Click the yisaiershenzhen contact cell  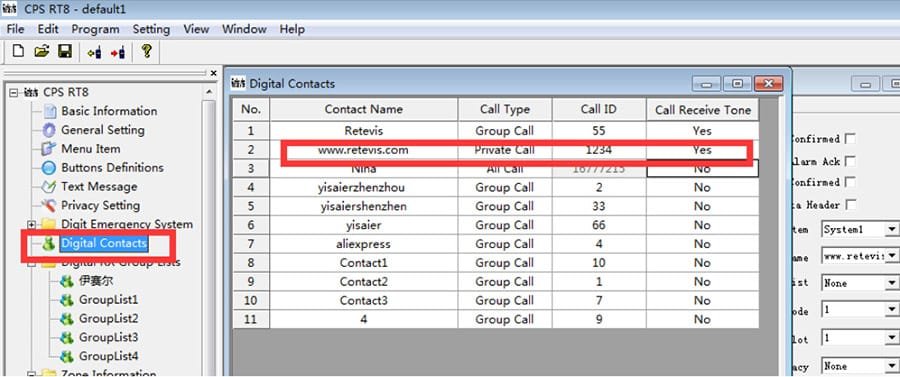(x=364, y=207)
